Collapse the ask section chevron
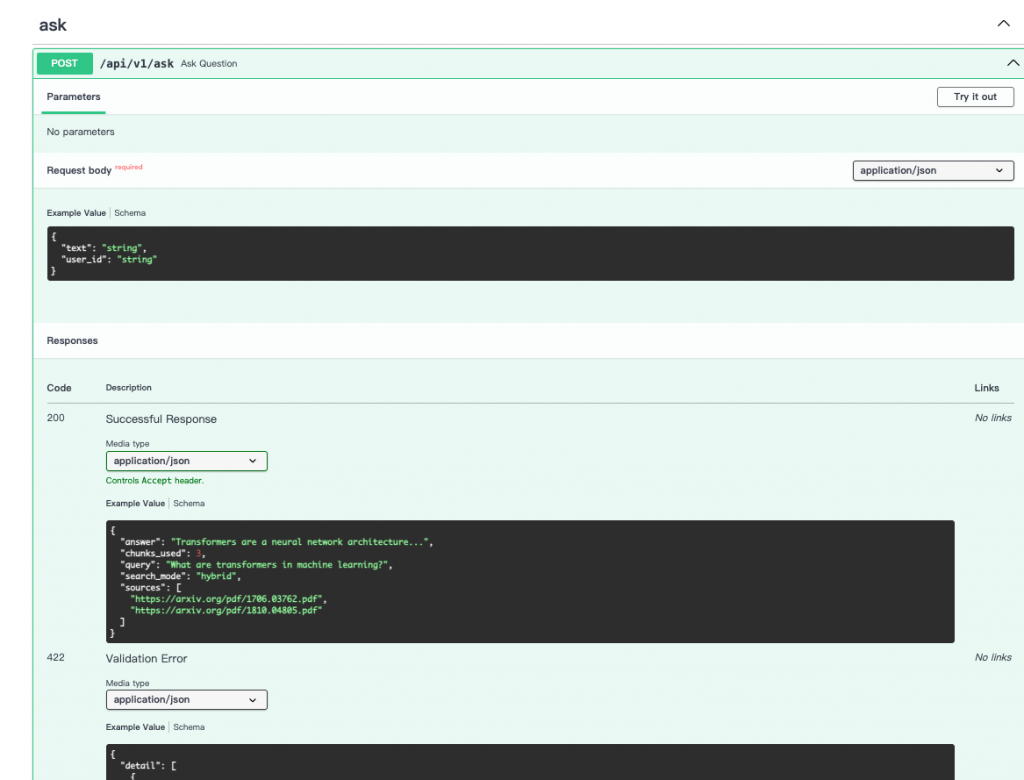Viewport: 1024px width, 780px height. [1003, 24]
